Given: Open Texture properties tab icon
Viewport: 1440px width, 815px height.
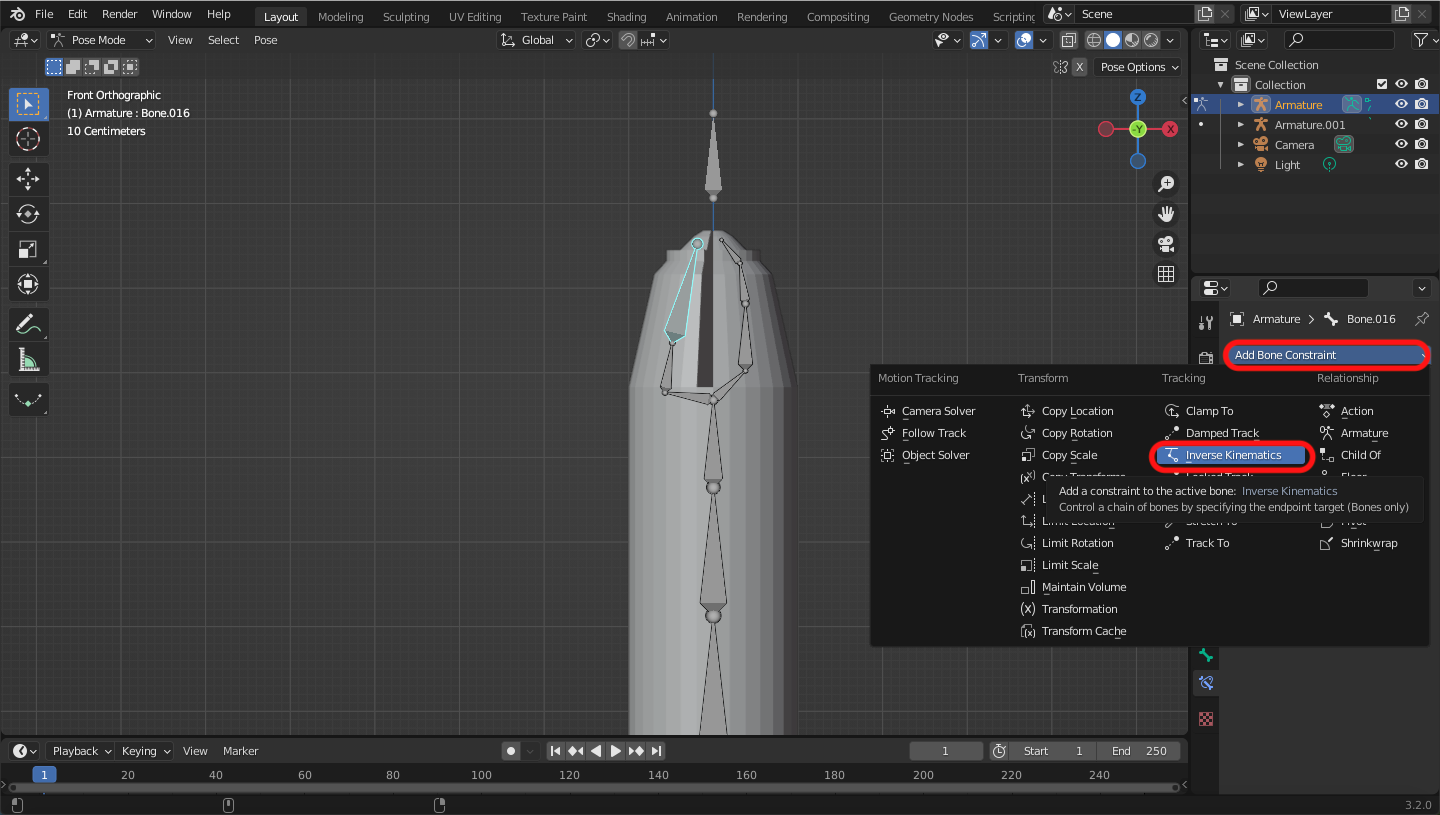Looking at the screenshot, I should pyautogui.click(x=1206, y=718).
